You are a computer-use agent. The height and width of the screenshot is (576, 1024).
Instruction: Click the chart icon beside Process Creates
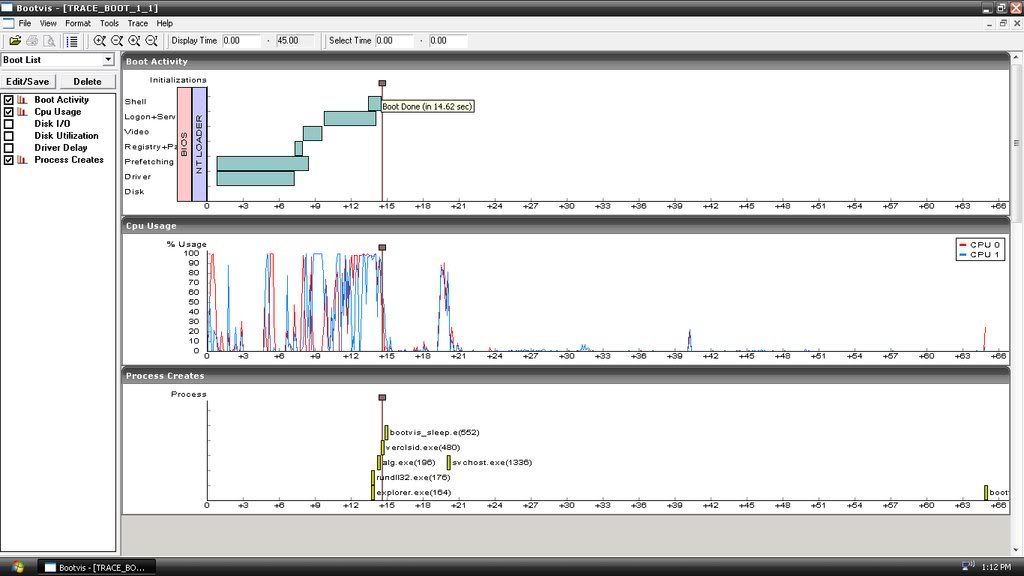22,160
